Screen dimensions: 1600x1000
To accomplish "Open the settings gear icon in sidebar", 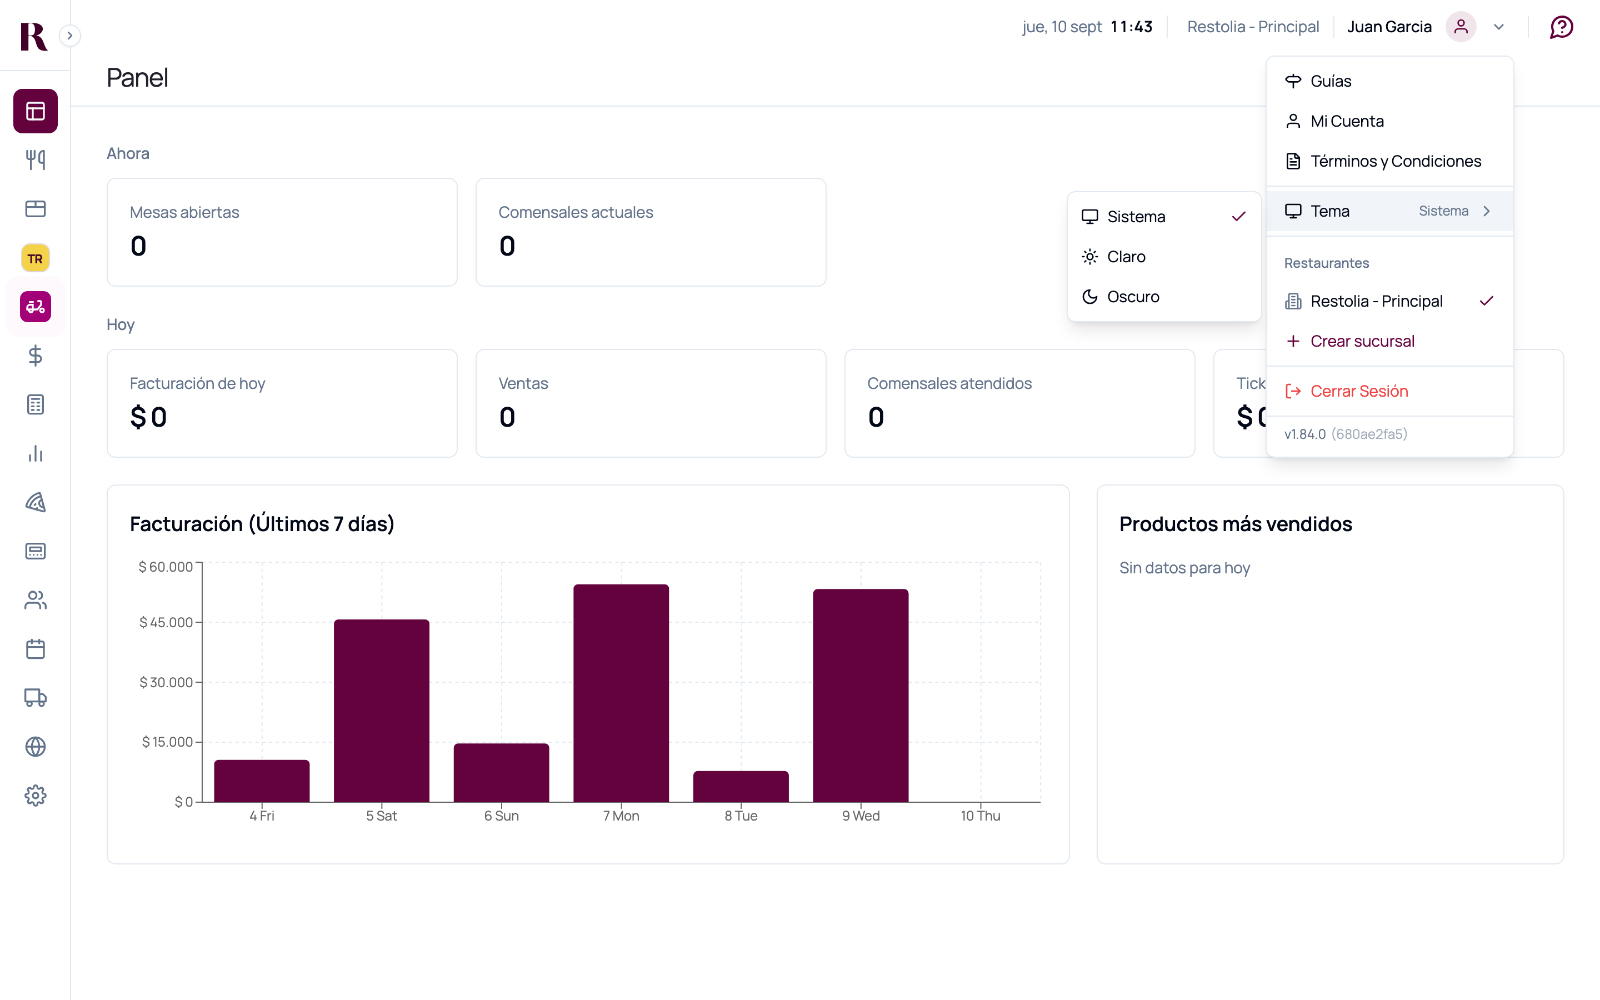I will pos(35,796).
